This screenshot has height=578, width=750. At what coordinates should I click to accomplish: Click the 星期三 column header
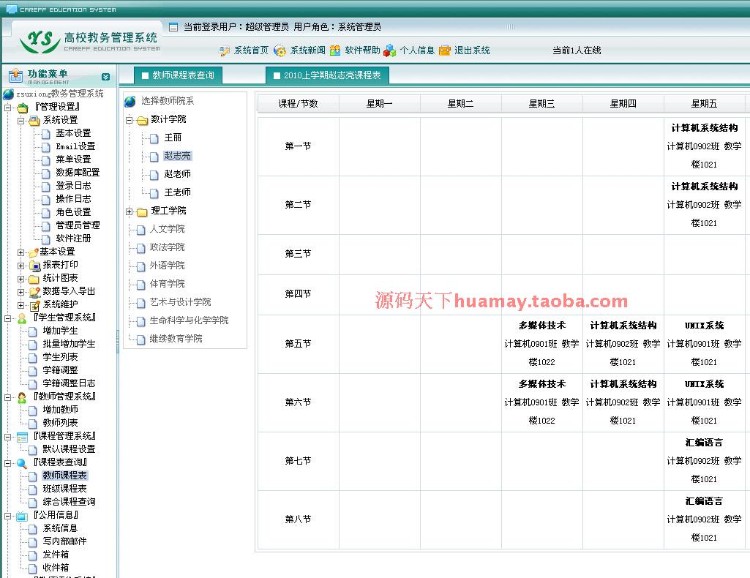tap(542, 104)
